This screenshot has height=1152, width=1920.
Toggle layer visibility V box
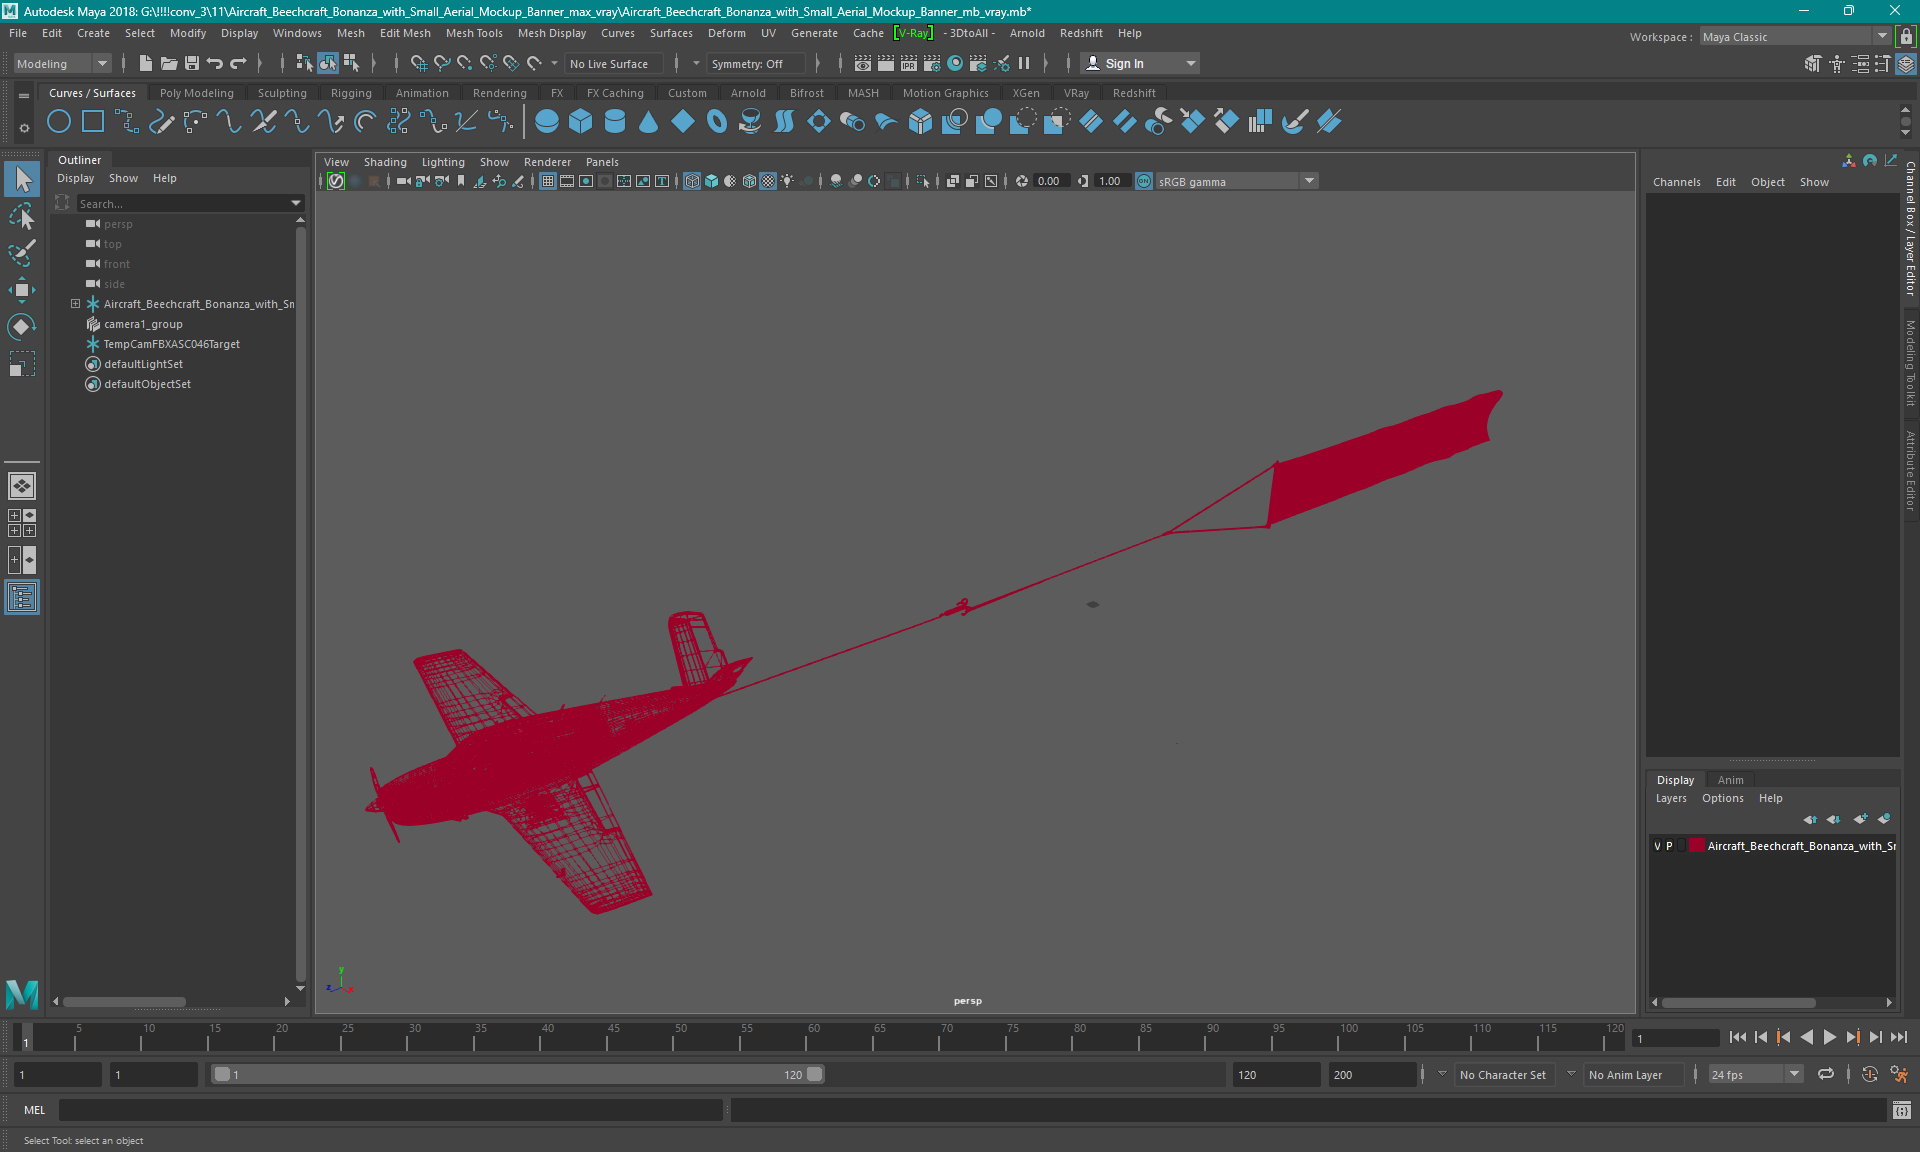tap(1658, 846)
